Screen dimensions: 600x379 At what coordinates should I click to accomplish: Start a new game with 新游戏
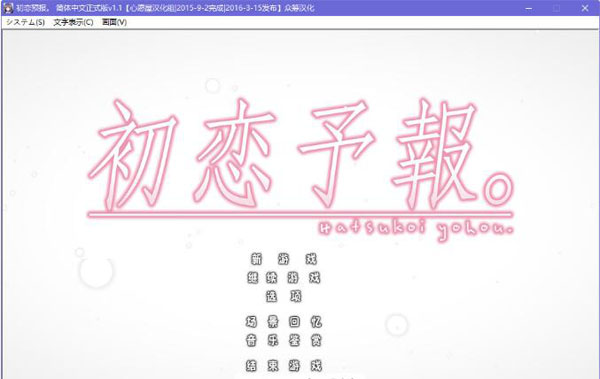pyautogui.click(x=284, y=259)
